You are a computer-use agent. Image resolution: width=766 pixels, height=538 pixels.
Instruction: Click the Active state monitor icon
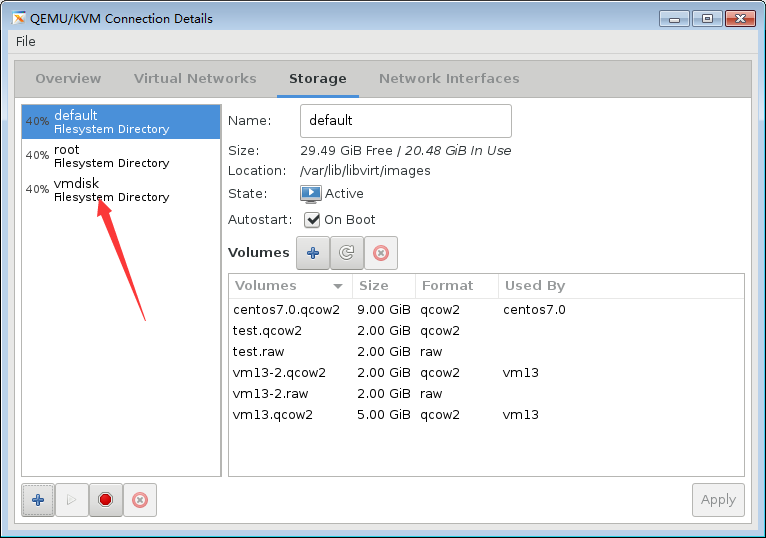(311, 194)
